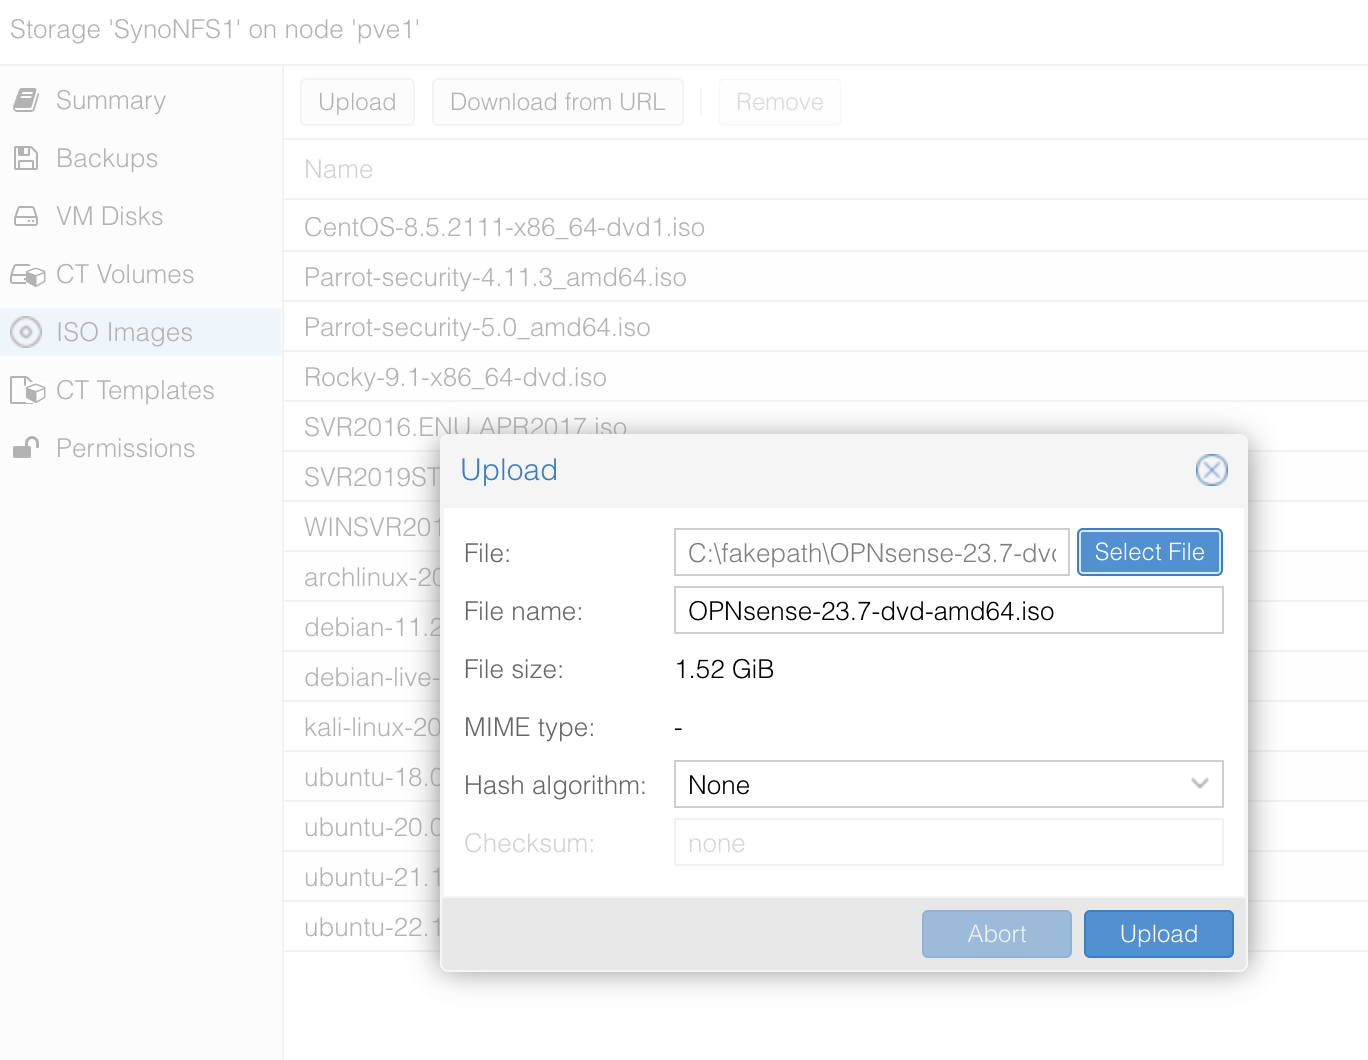Screen dimensions: 1368x1060
Task: Click the Download from URL button
Action: pyautogui.click(x=557, y=101)
